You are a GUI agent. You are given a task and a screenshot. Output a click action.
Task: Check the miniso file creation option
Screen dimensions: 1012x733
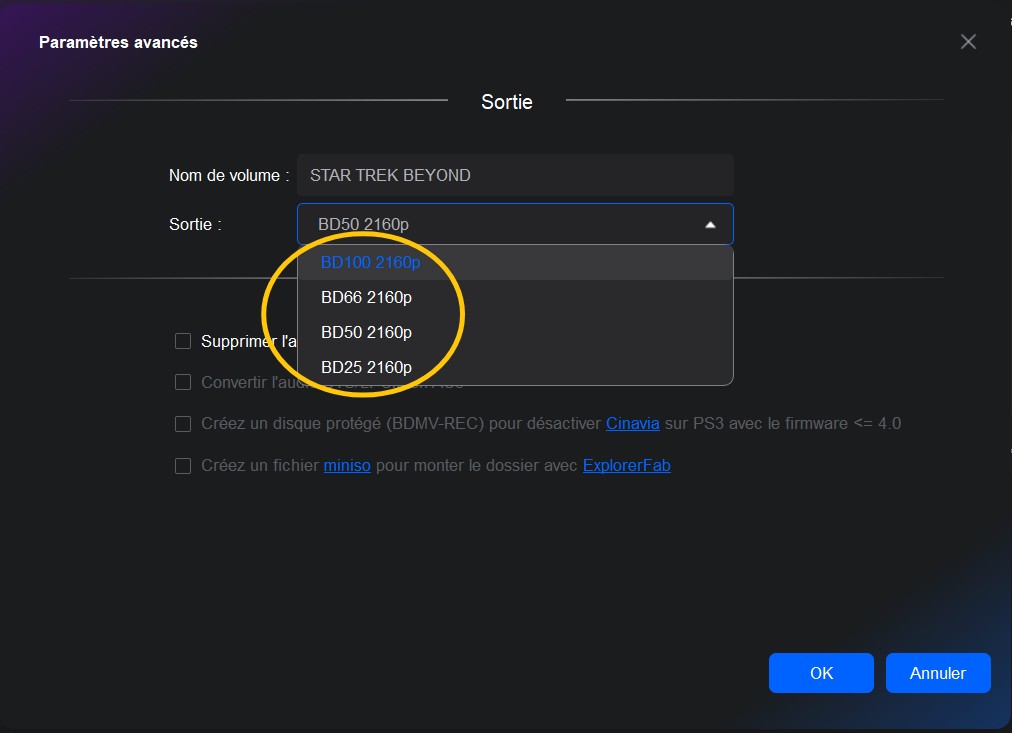click(183, 465)
